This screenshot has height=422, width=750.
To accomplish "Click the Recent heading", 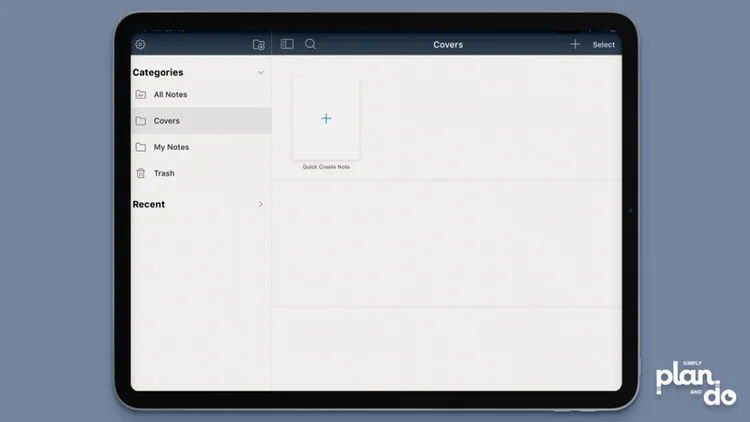I will 149,204.
